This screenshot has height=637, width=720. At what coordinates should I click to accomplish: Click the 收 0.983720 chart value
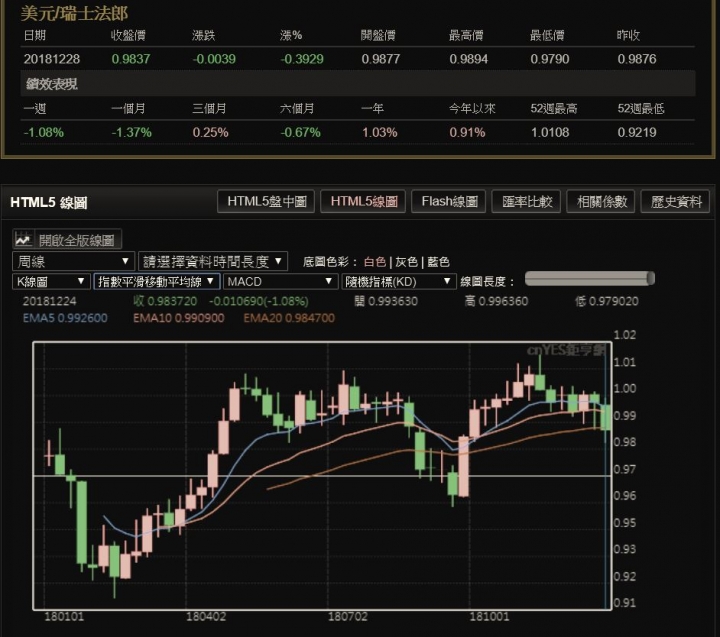pos(165,301)
